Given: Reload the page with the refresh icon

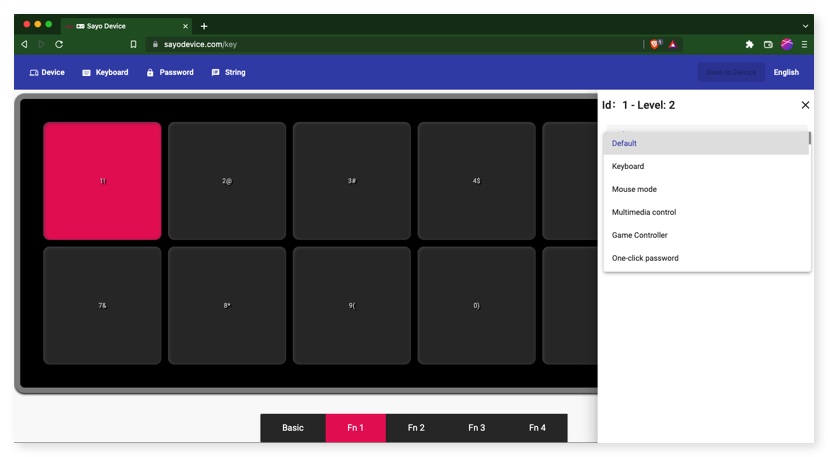Looking at the screenshot, I should (59, 44).
